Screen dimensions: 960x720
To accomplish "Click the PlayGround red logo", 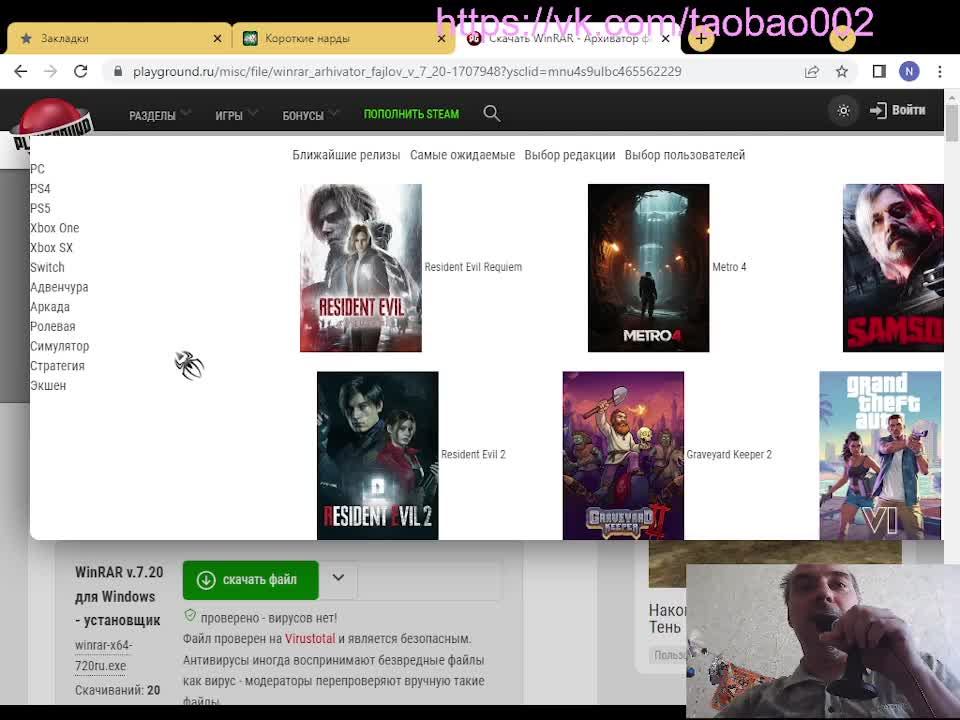I will [52, 124].
